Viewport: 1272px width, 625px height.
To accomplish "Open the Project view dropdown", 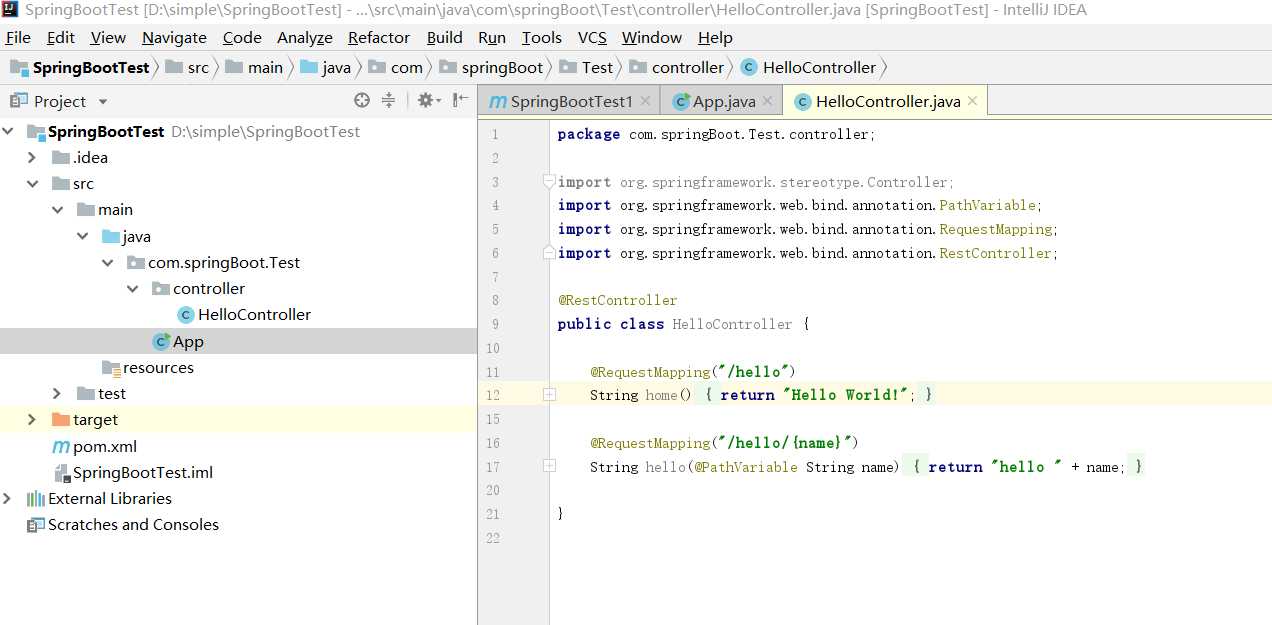I will [x=103, y=102].
